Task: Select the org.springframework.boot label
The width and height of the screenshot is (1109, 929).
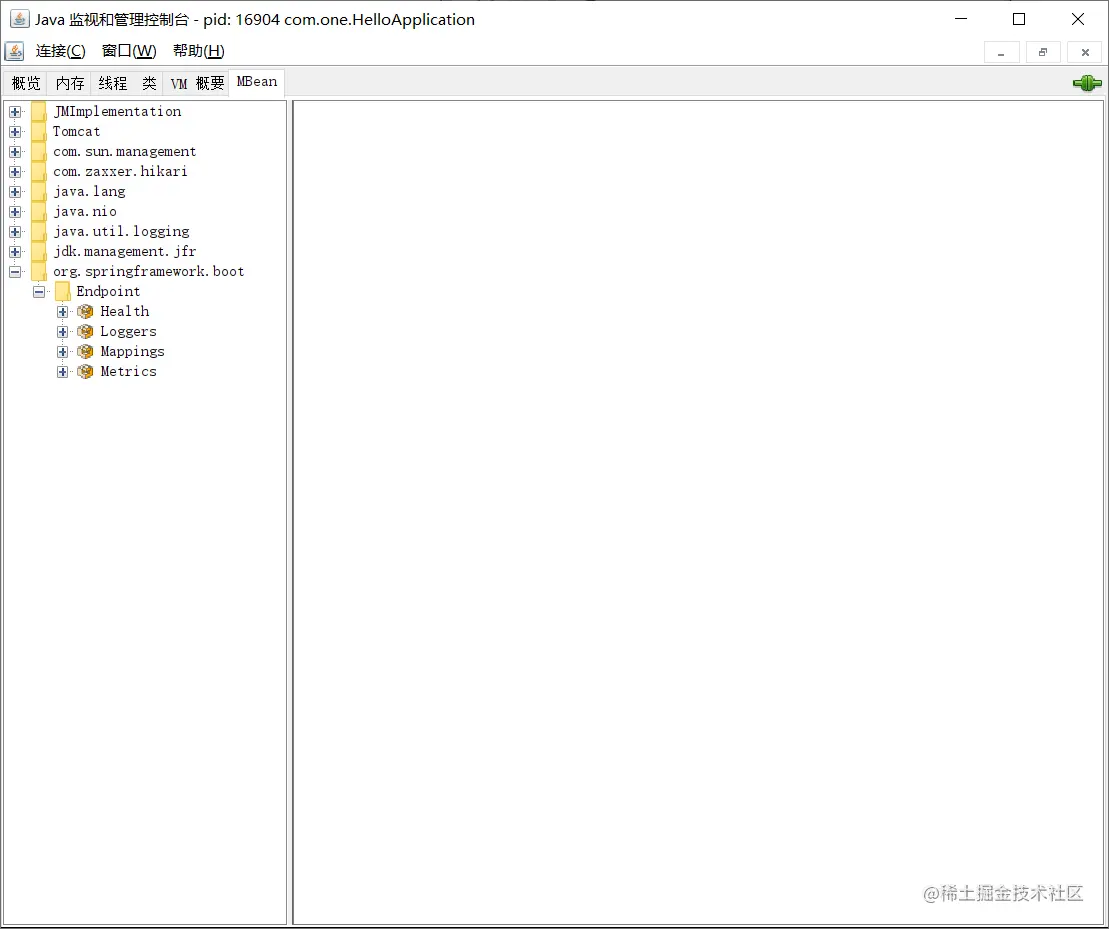Action: pyautogui.click(x=149, y=271)
